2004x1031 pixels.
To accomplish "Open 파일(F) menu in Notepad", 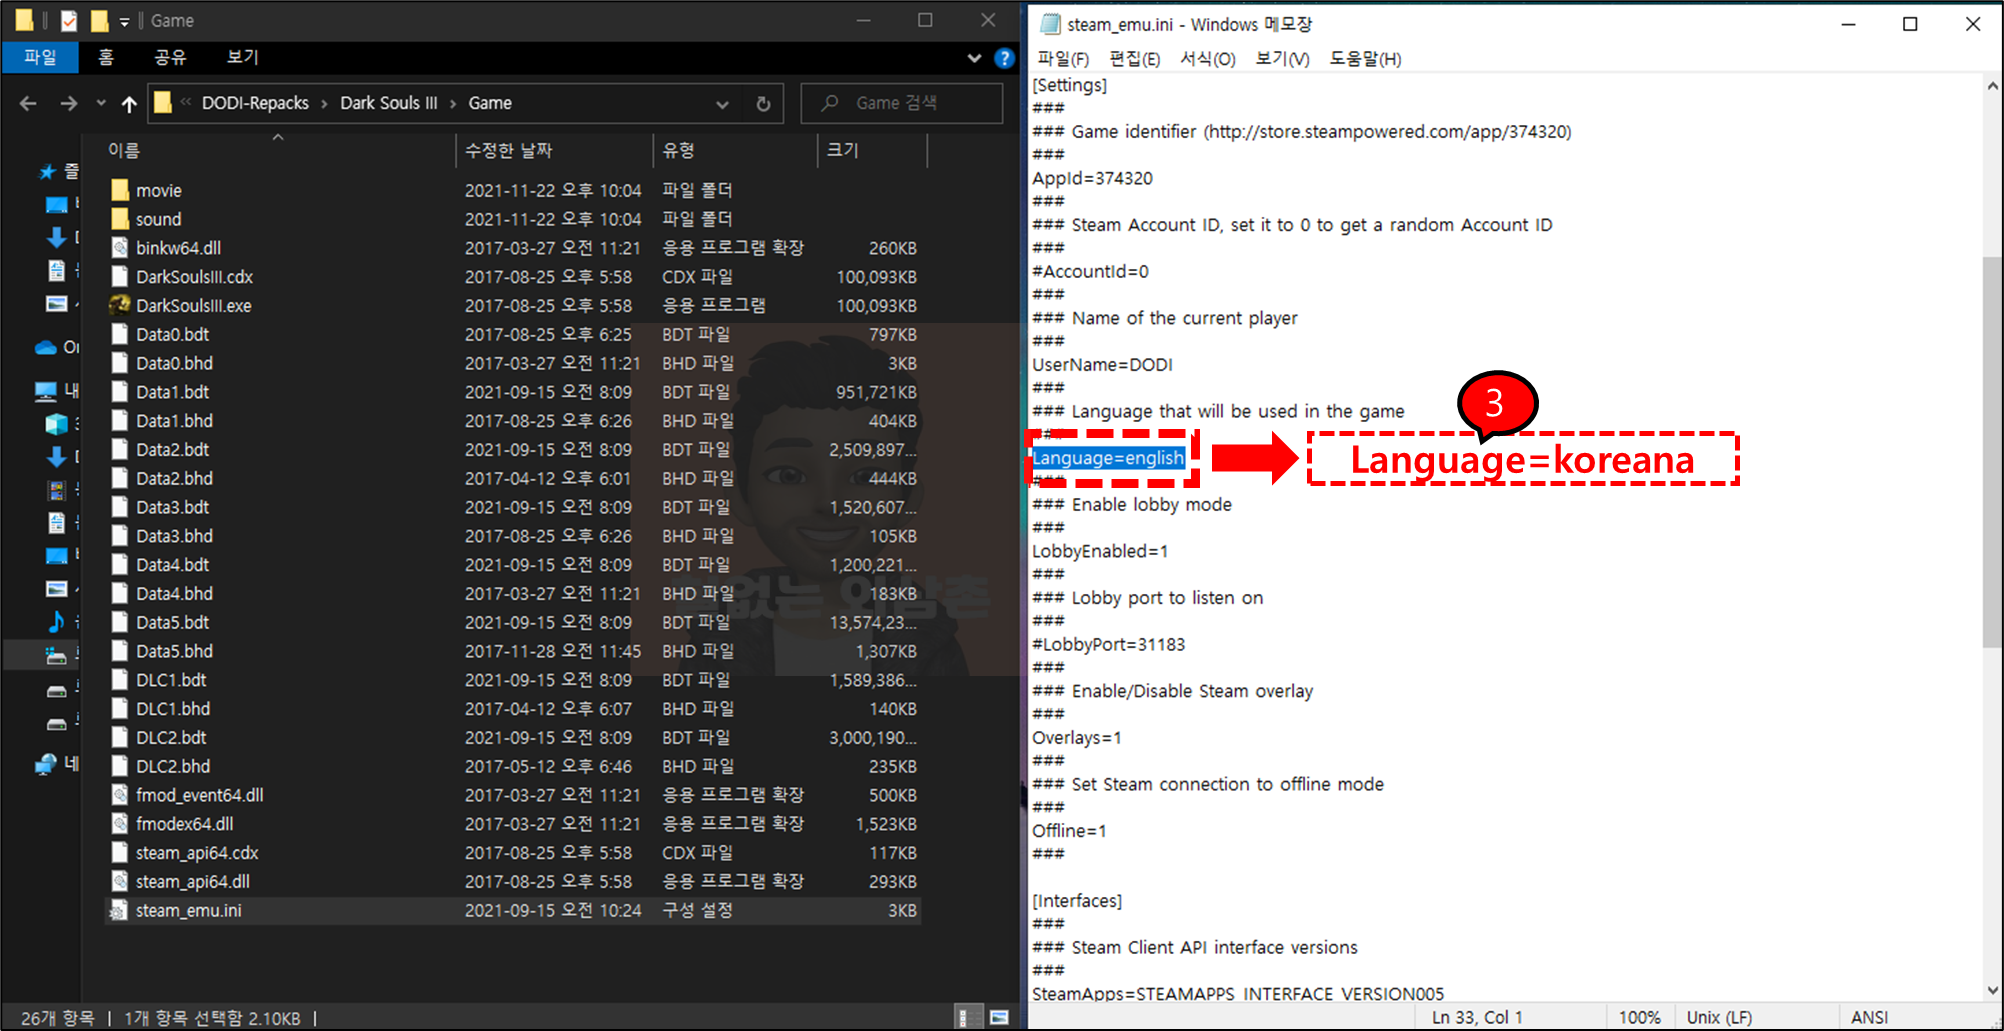I will tap(1063, 59).
